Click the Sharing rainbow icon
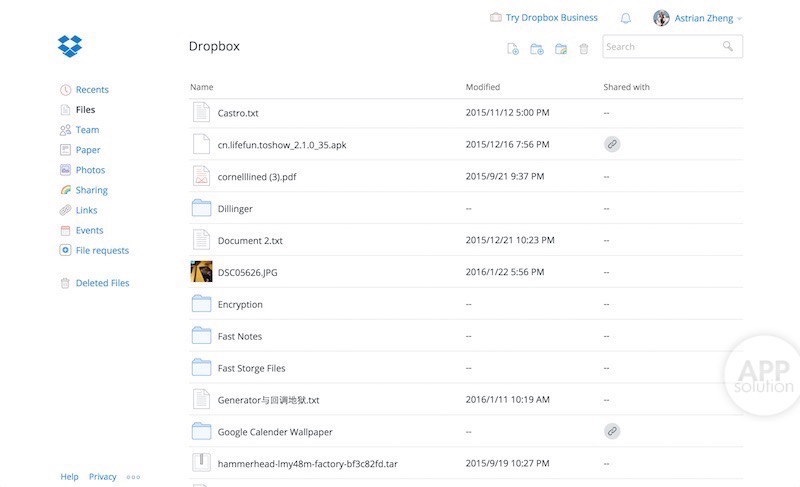 pyautogui.click(x=65, y=190)
